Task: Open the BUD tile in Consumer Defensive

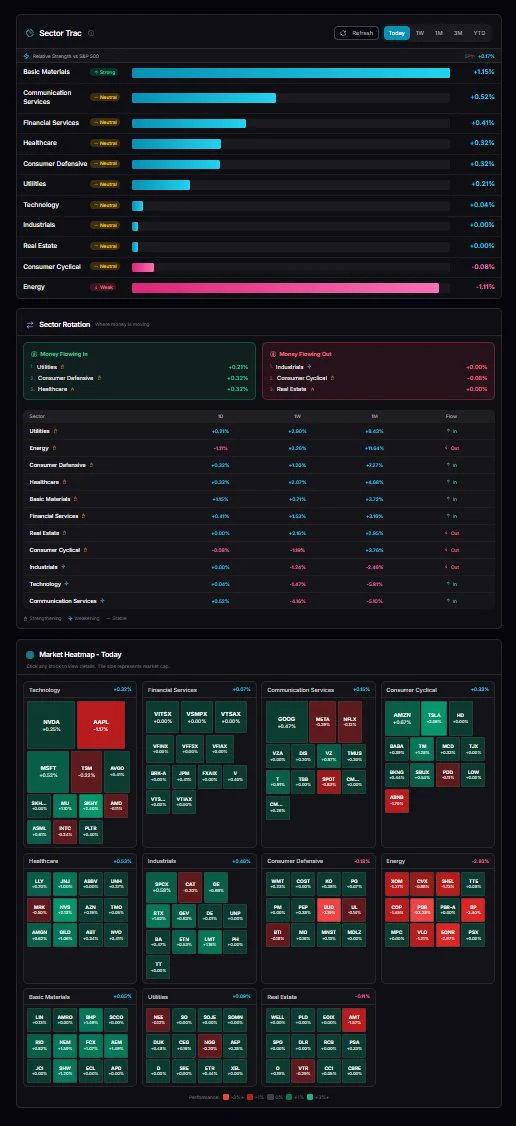Action: click(x=329, y=909)
